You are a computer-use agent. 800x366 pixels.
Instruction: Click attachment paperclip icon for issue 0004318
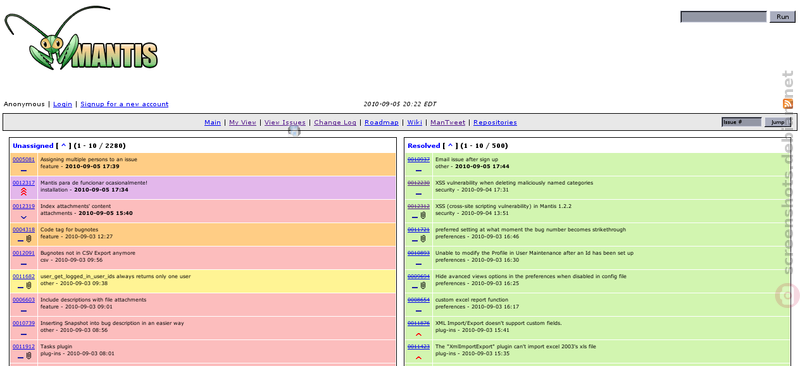(29, 239)
